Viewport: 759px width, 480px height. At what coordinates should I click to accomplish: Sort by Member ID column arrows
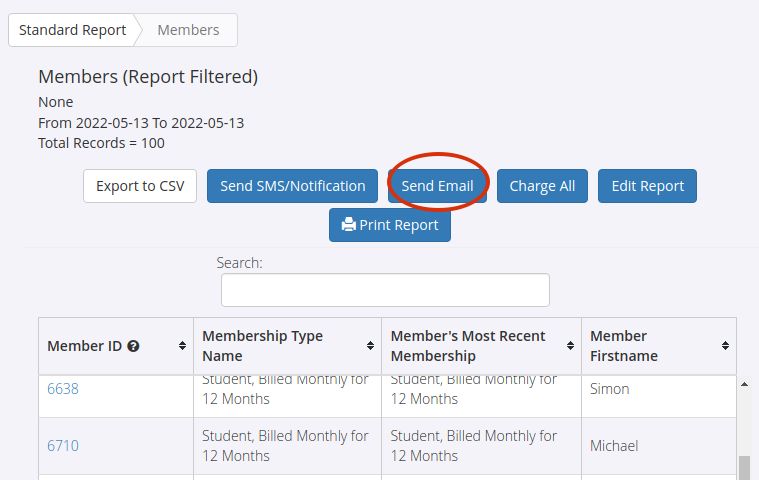pyautogui.click(x=182, y=345)
